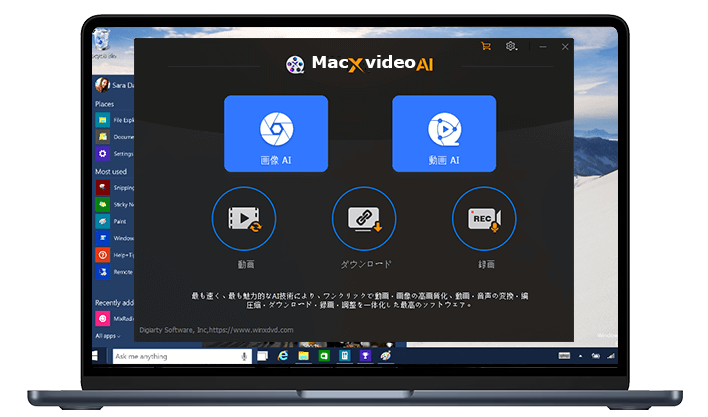This screenshot has width=708, height=417.
Task: Open the purple trophy taskbar app
Action: click(x=365, y=356)
